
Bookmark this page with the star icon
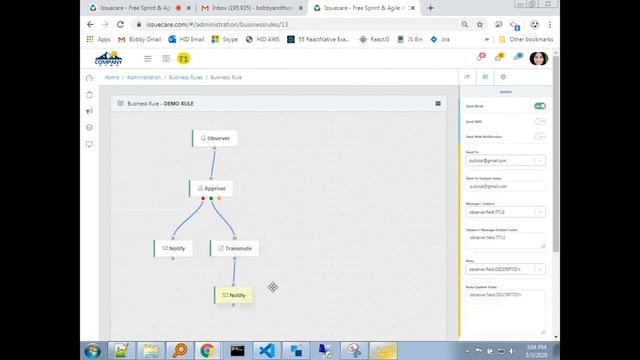coord(480,24)
